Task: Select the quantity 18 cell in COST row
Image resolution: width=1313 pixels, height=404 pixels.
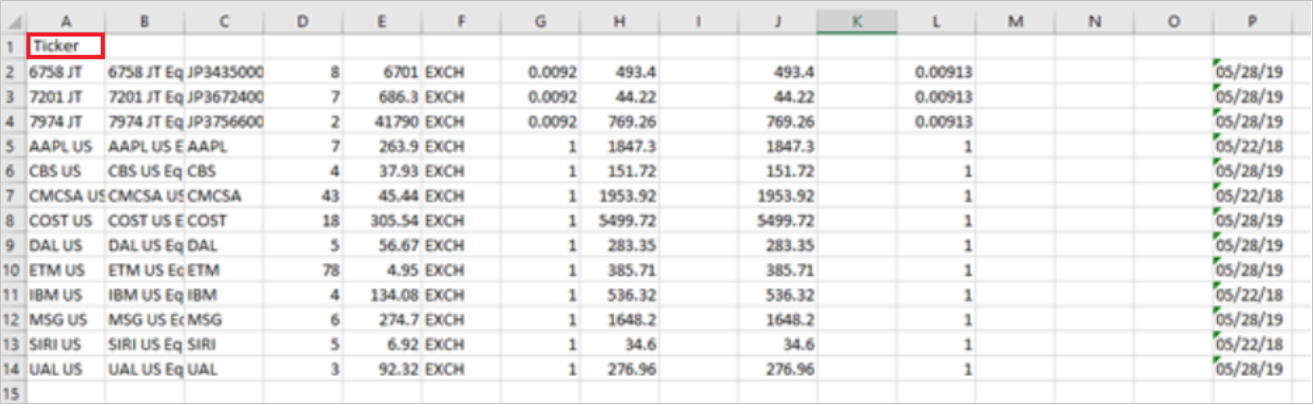Action: 303,221
